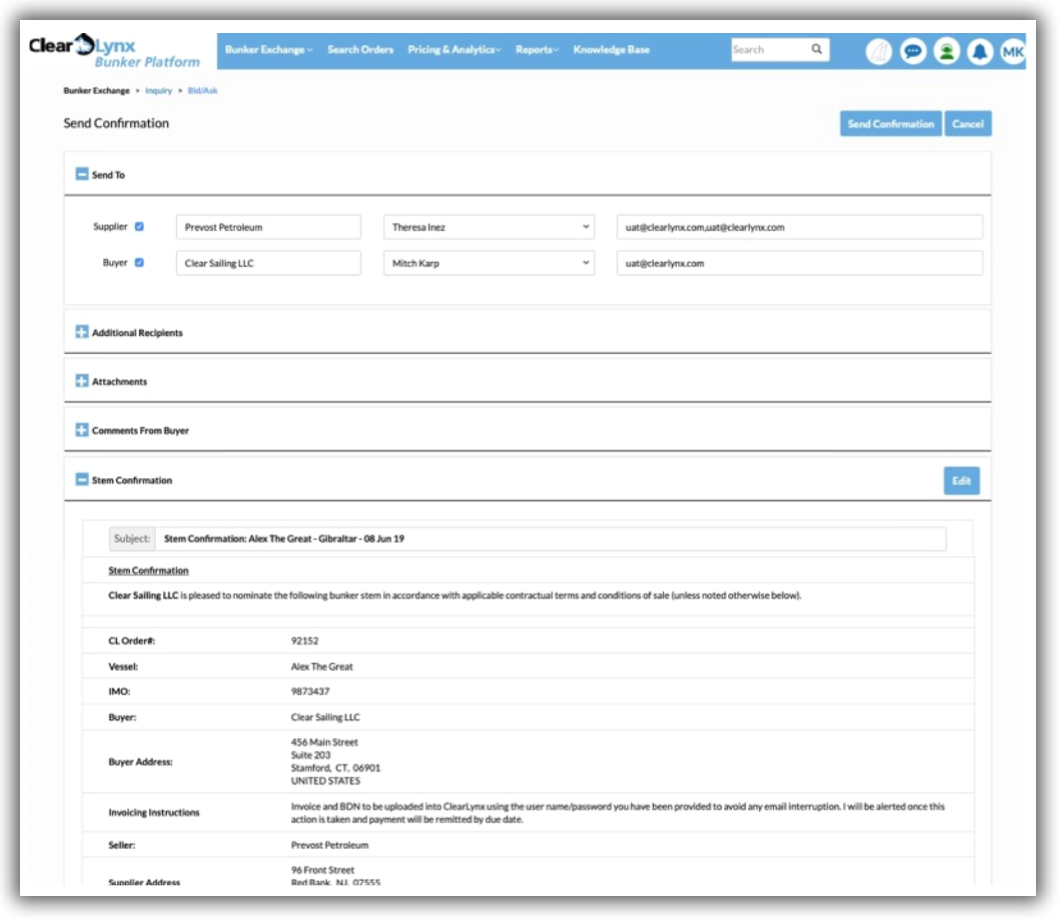Click the buyer email uat@clearlynx.com field
1064x921 pixels.
[799, 263]
